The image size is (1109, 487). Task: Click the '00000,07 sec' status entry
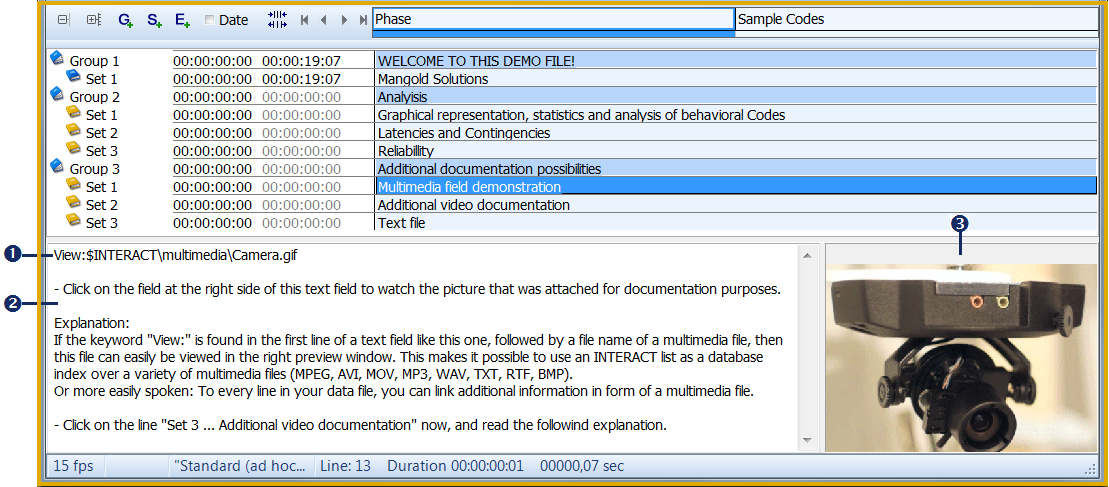[582, 467]
